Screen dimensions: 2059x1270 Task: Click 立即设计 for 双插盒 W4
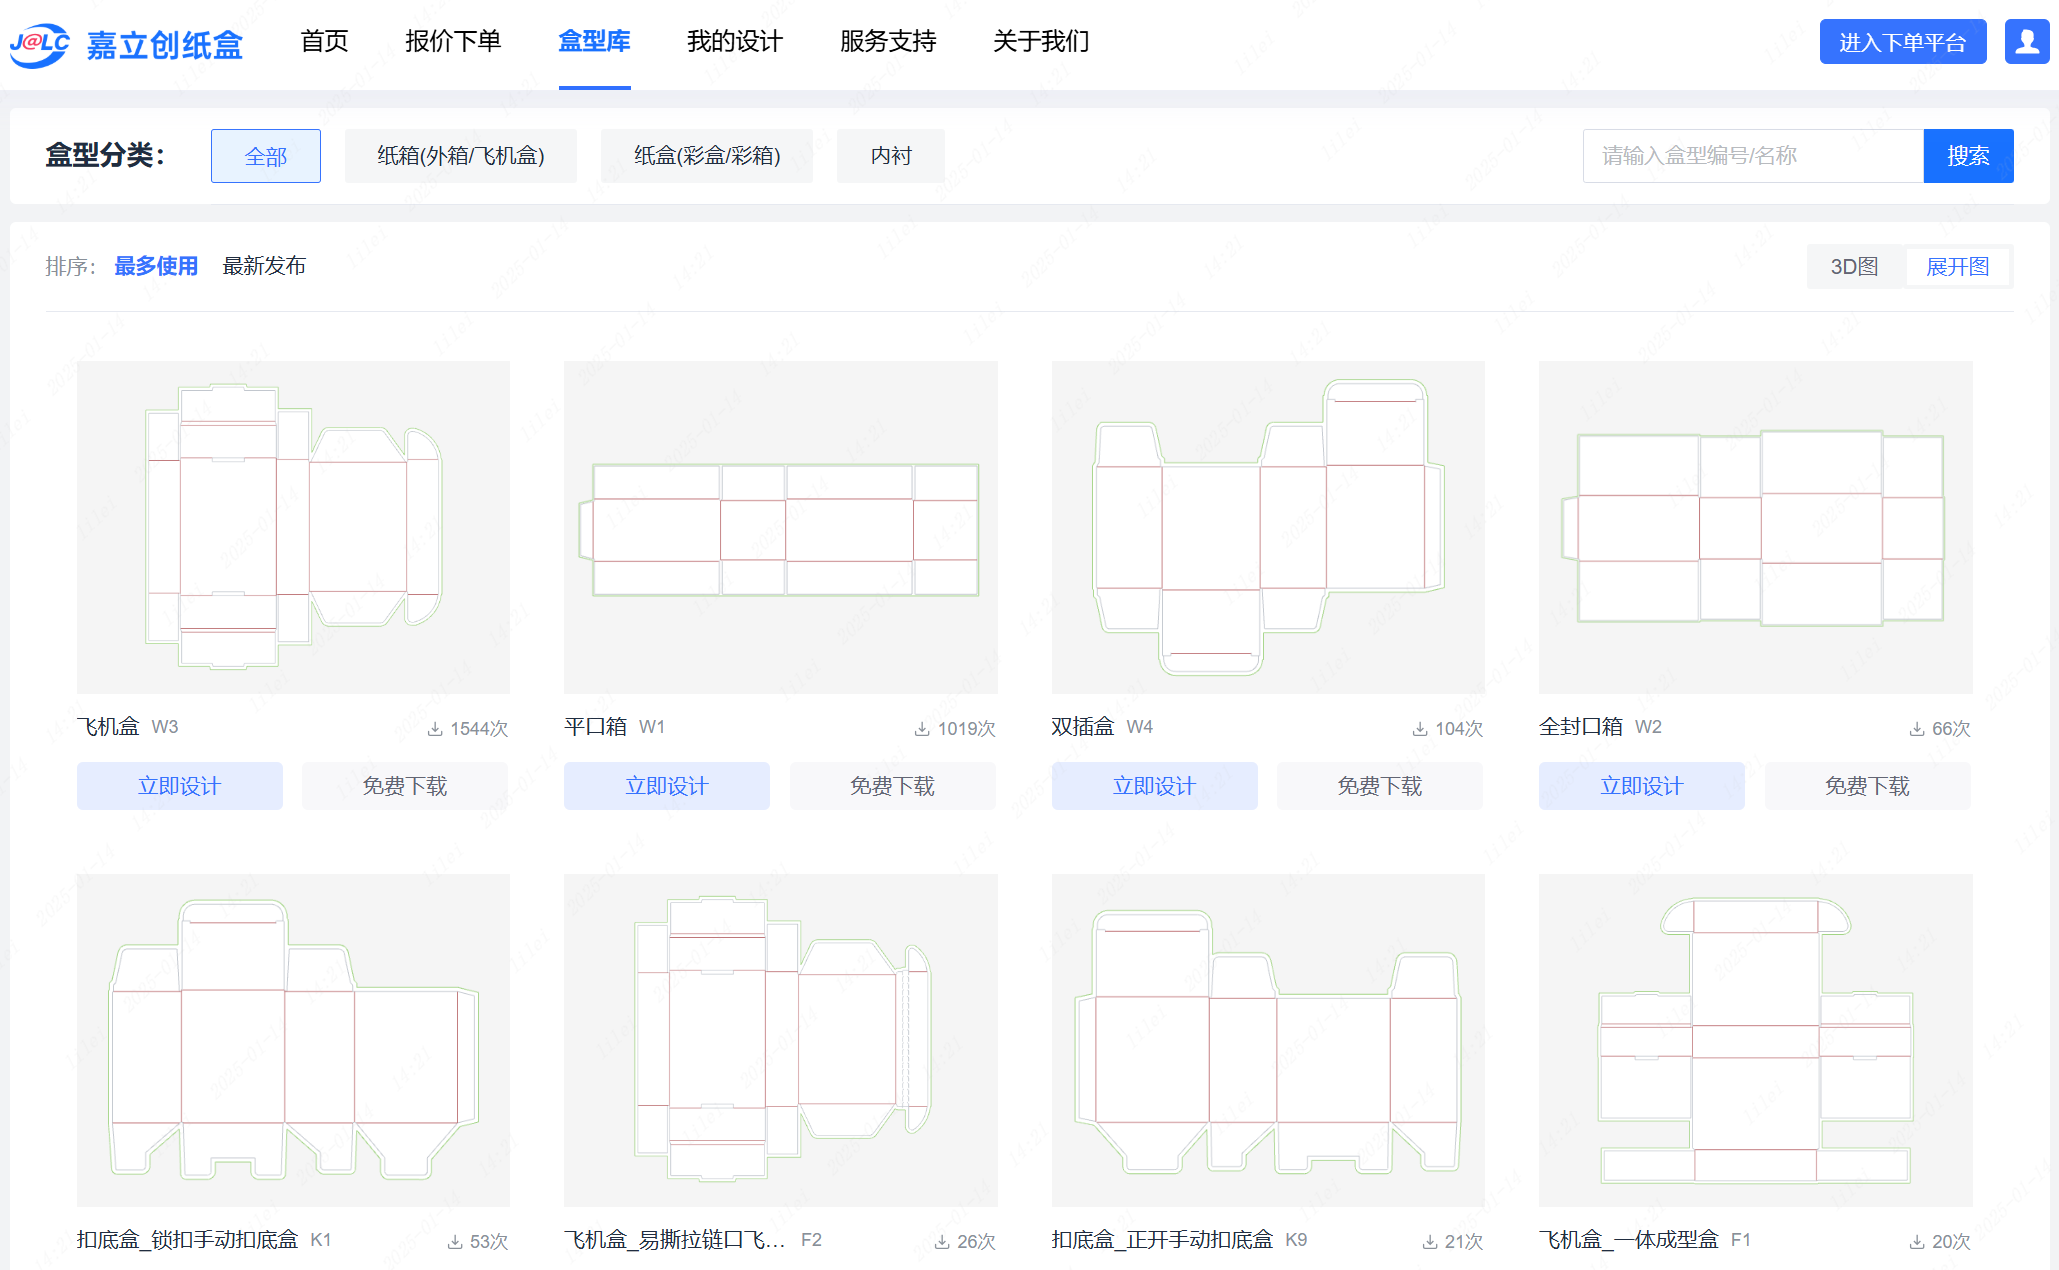pyautogui.click(x=1155, y=786)
